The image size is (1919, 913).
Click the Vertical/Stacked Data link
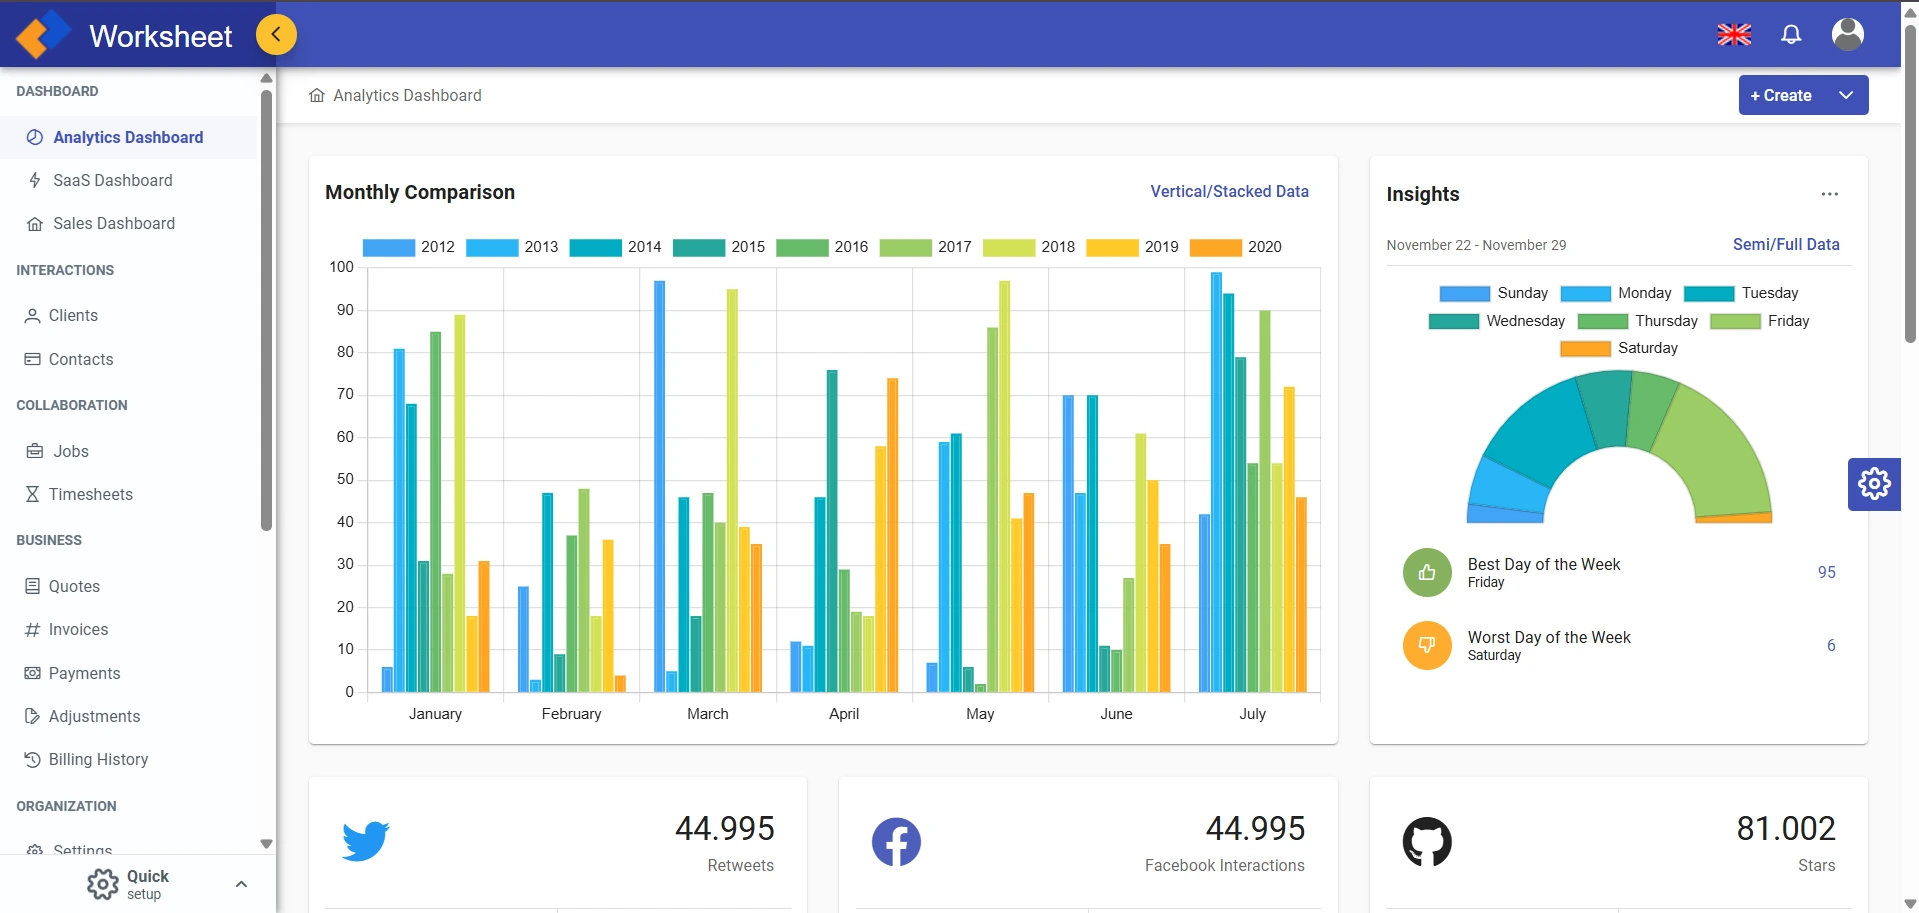tap(1229, 191)
